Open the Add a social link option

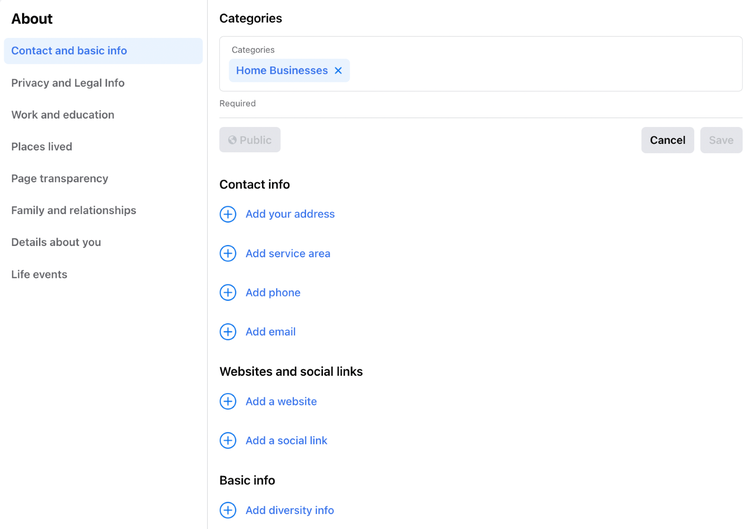pos(287,441)
